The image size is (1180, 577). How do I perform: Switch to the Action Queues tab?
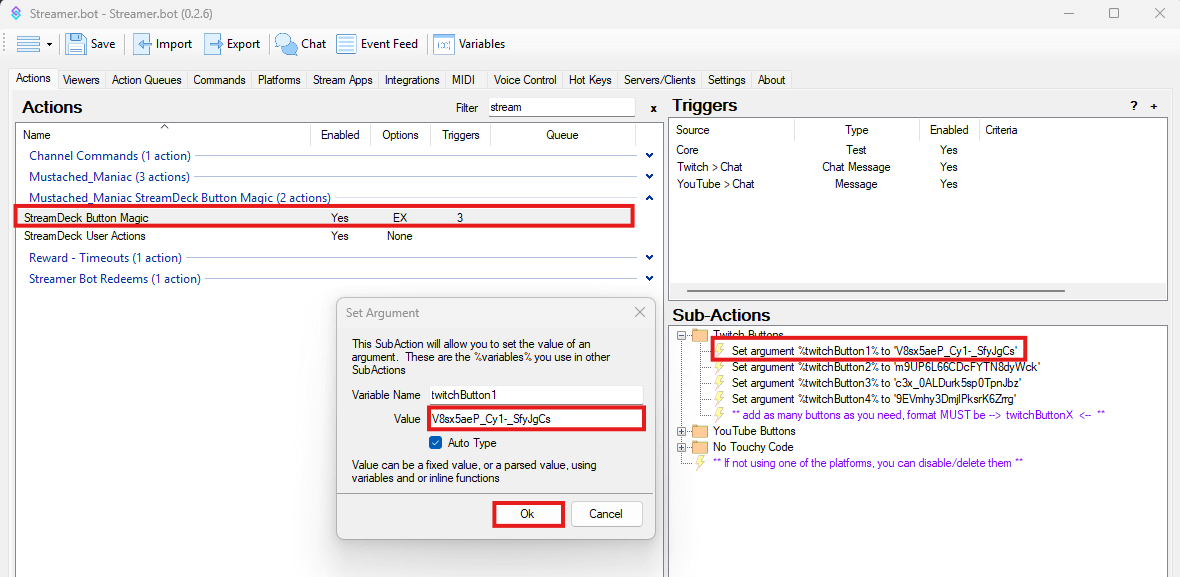click(146, 80)
